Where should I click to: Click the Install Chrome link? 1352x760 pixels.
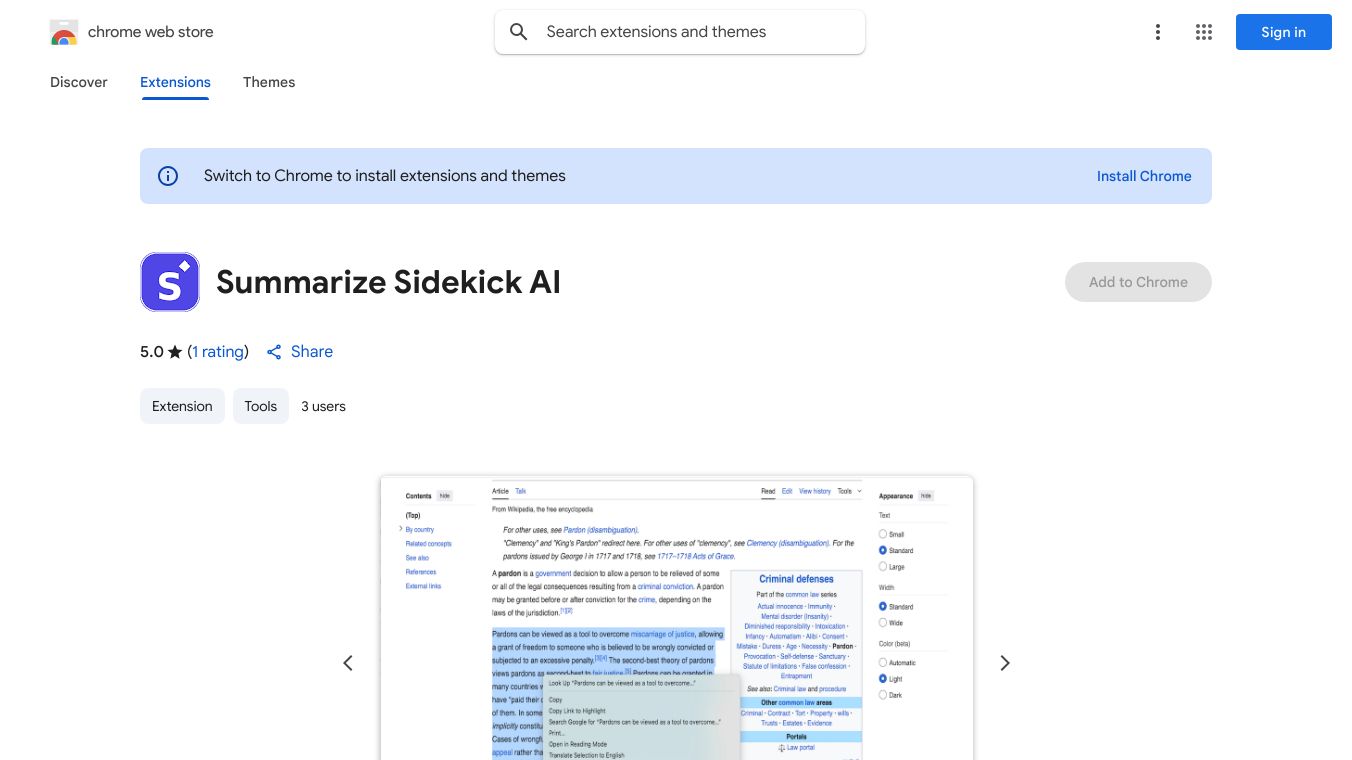[x=1144, y=176]
